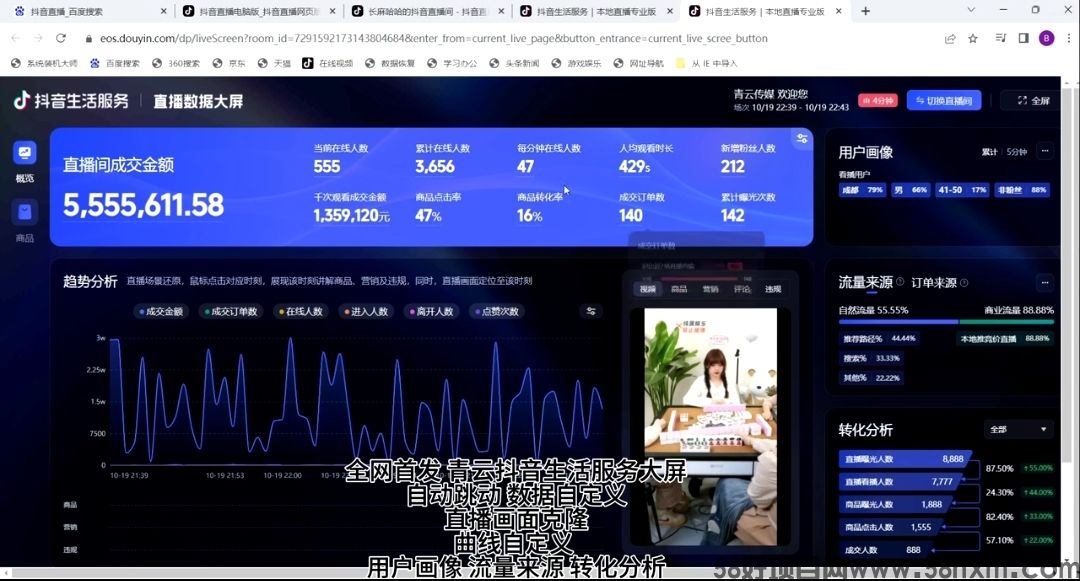The width and height of the screenshot is (1080, 581).
Task: Open metrics settings icon on blue summary card
Action: click(802, 138)
